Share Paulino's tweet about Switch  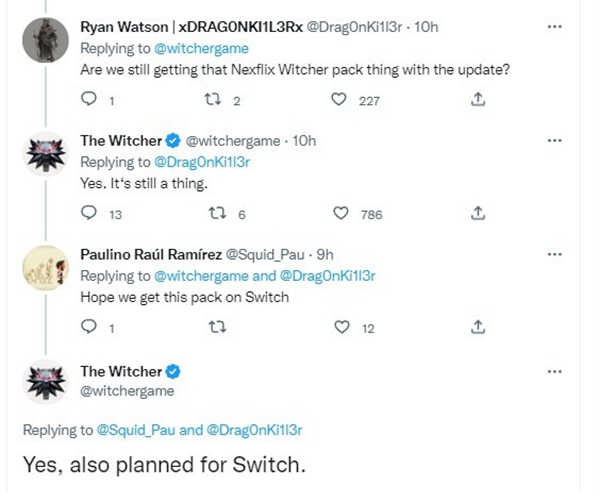pyautogui.click(x=478, y=327)
